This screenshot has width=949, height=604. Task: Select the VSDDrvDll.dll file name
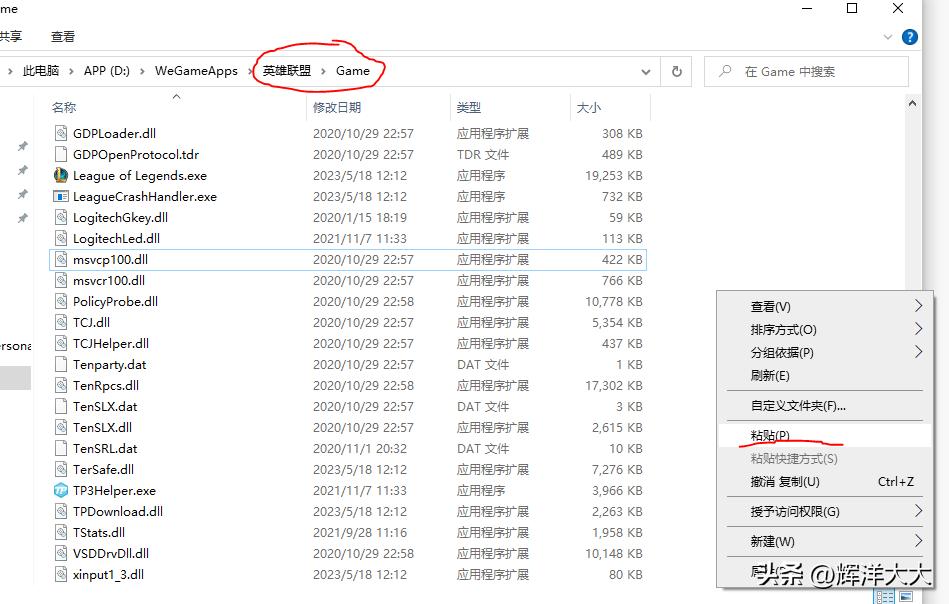(111, 553)
